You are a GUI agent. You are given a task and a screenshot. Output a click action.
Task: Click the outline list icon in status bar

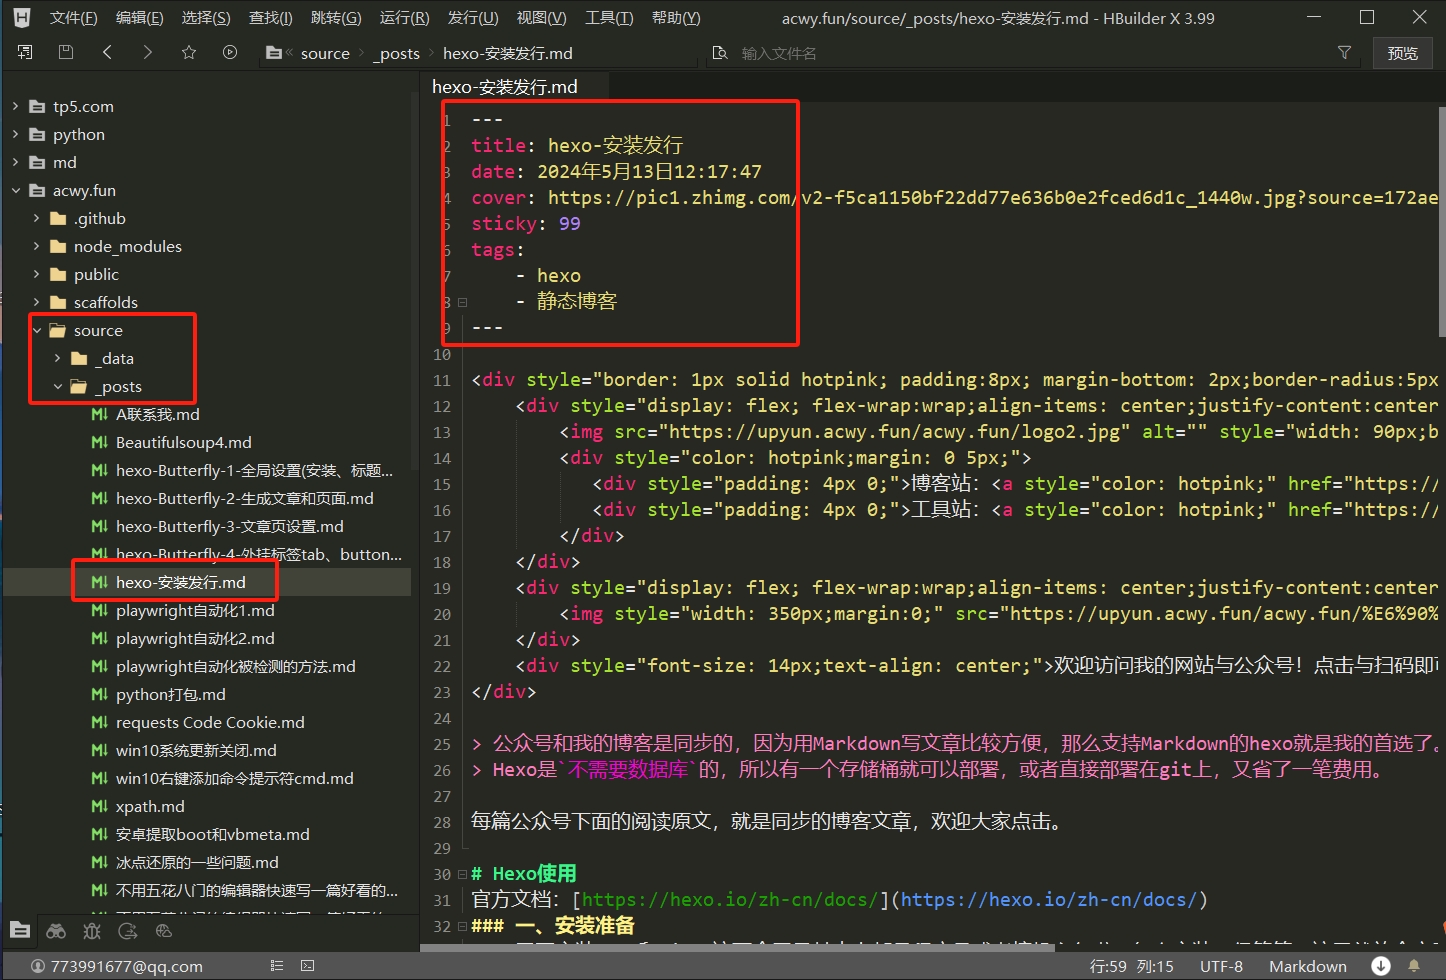(277, 966)
